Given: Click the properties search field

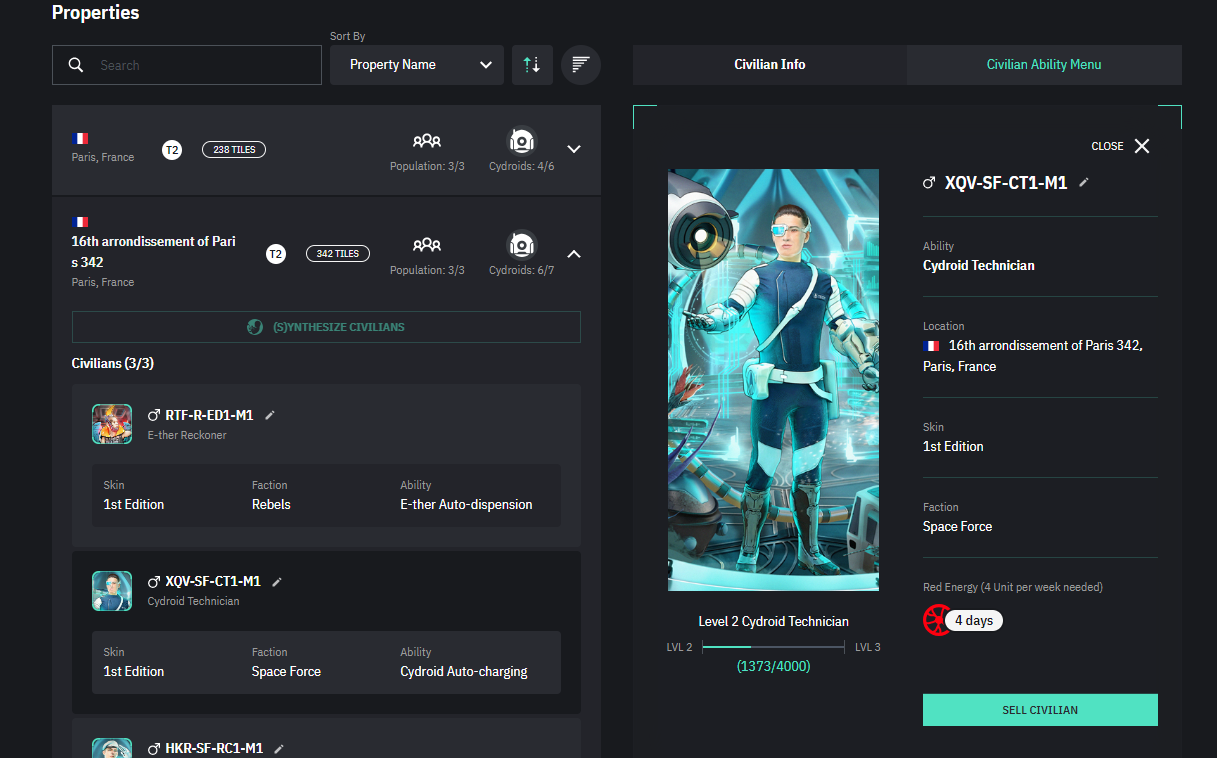Looking at the screenshot, I should [x=187, y=65].
